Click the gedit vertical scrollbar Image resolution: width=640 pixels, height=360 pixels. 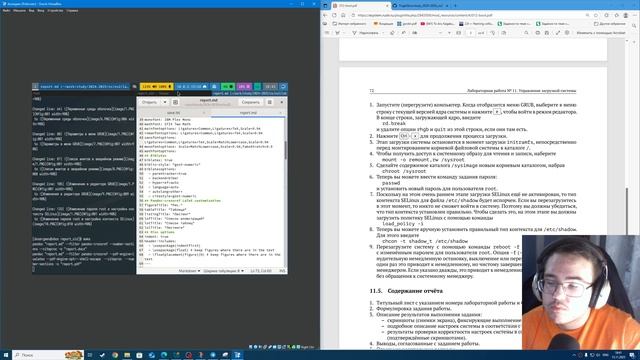[x=286, y=149]
